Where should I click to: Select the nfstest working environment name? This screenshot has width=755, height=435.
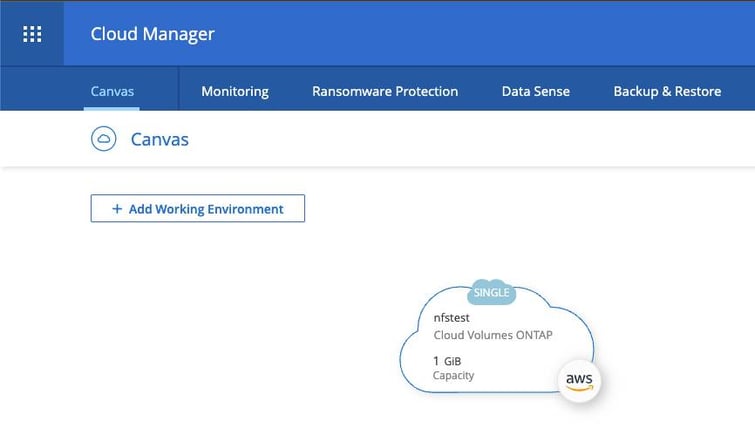point(452,316)
